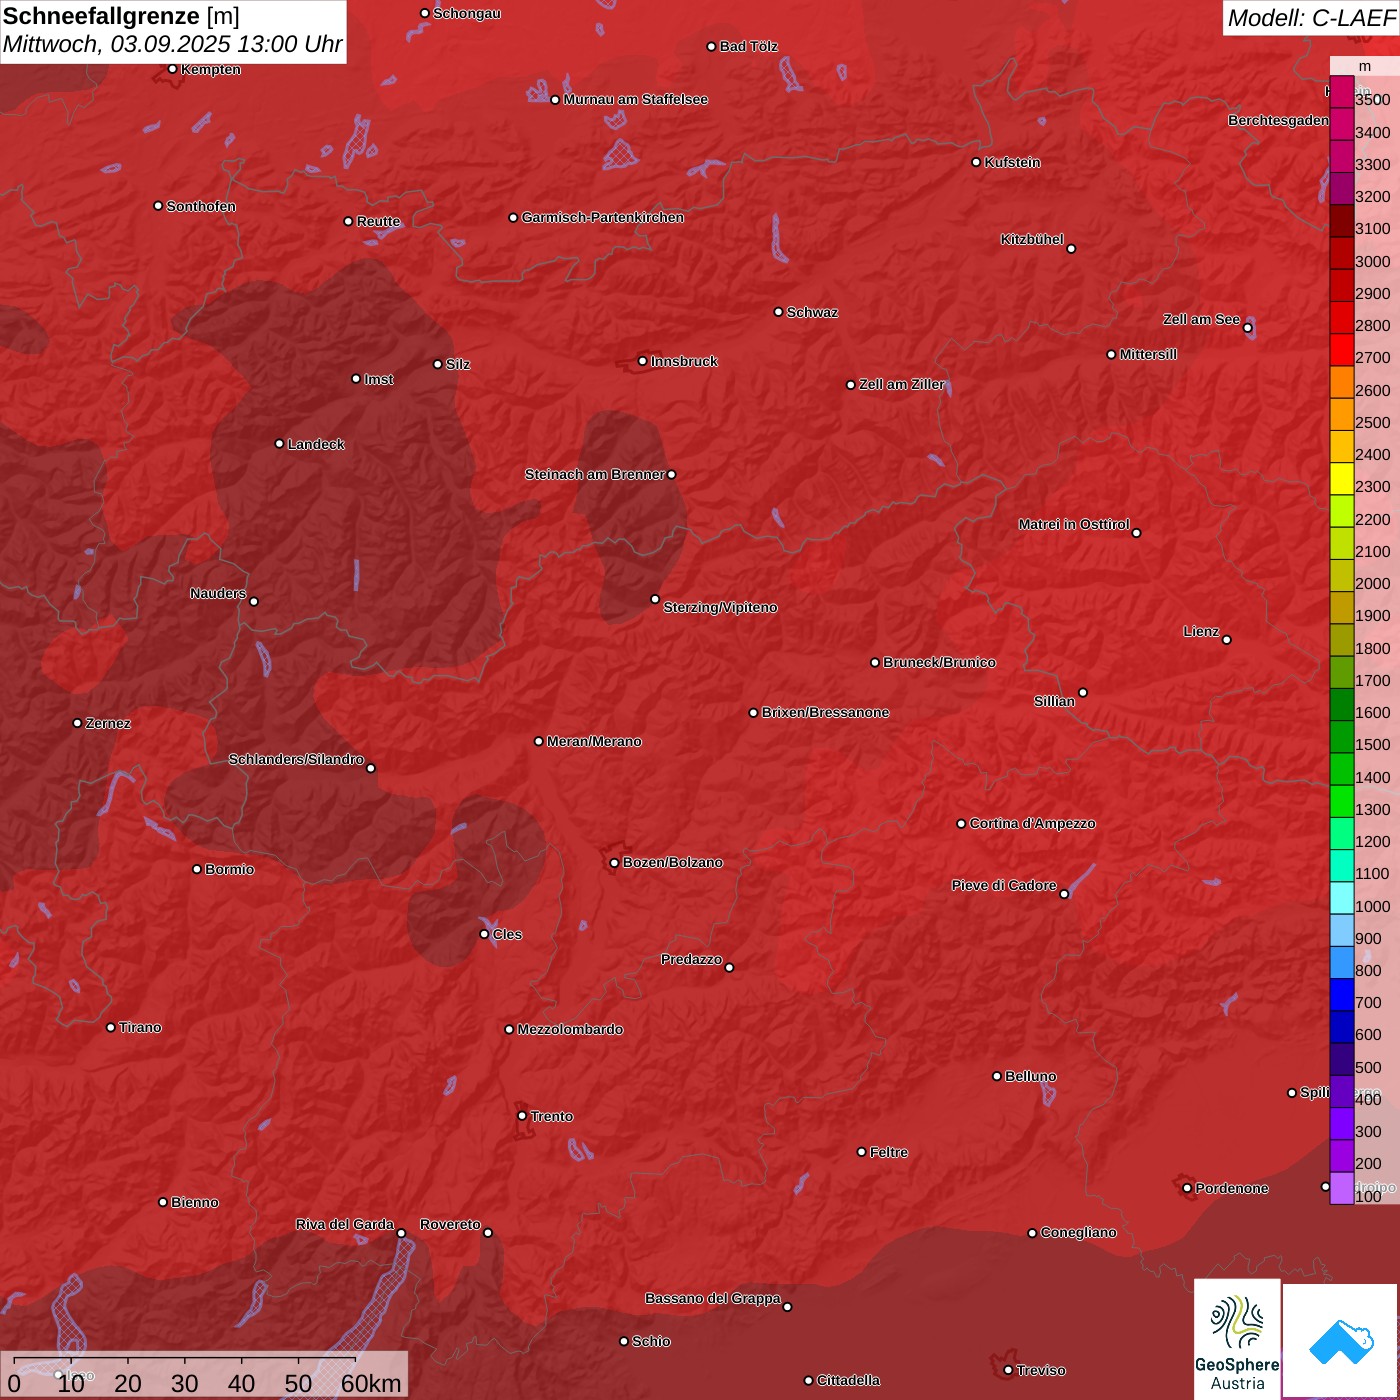Click the 'Schwaz' label
This screenshot has height=1400, width=1400.
tap(812, 312)
